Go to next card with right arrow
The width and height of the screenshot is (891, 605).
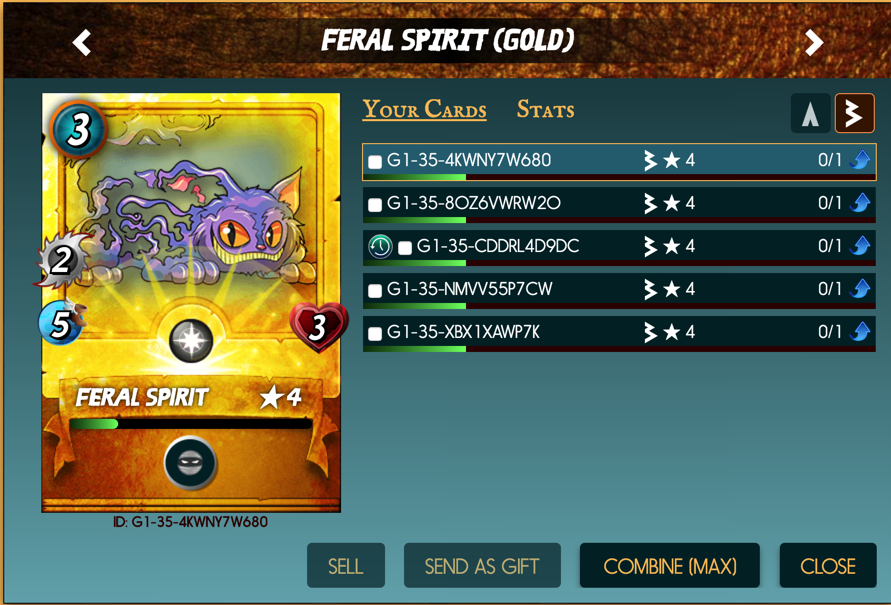click(x=814, y=42)
